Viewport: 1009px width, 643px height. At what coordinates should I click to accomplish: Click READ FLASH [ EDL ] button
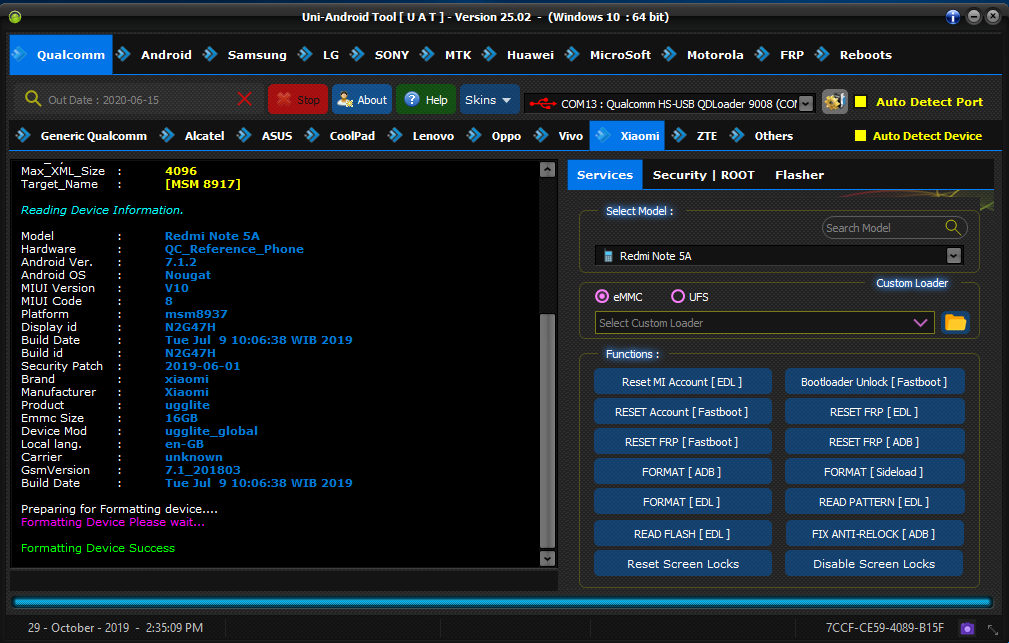click(x=682, y=534)
